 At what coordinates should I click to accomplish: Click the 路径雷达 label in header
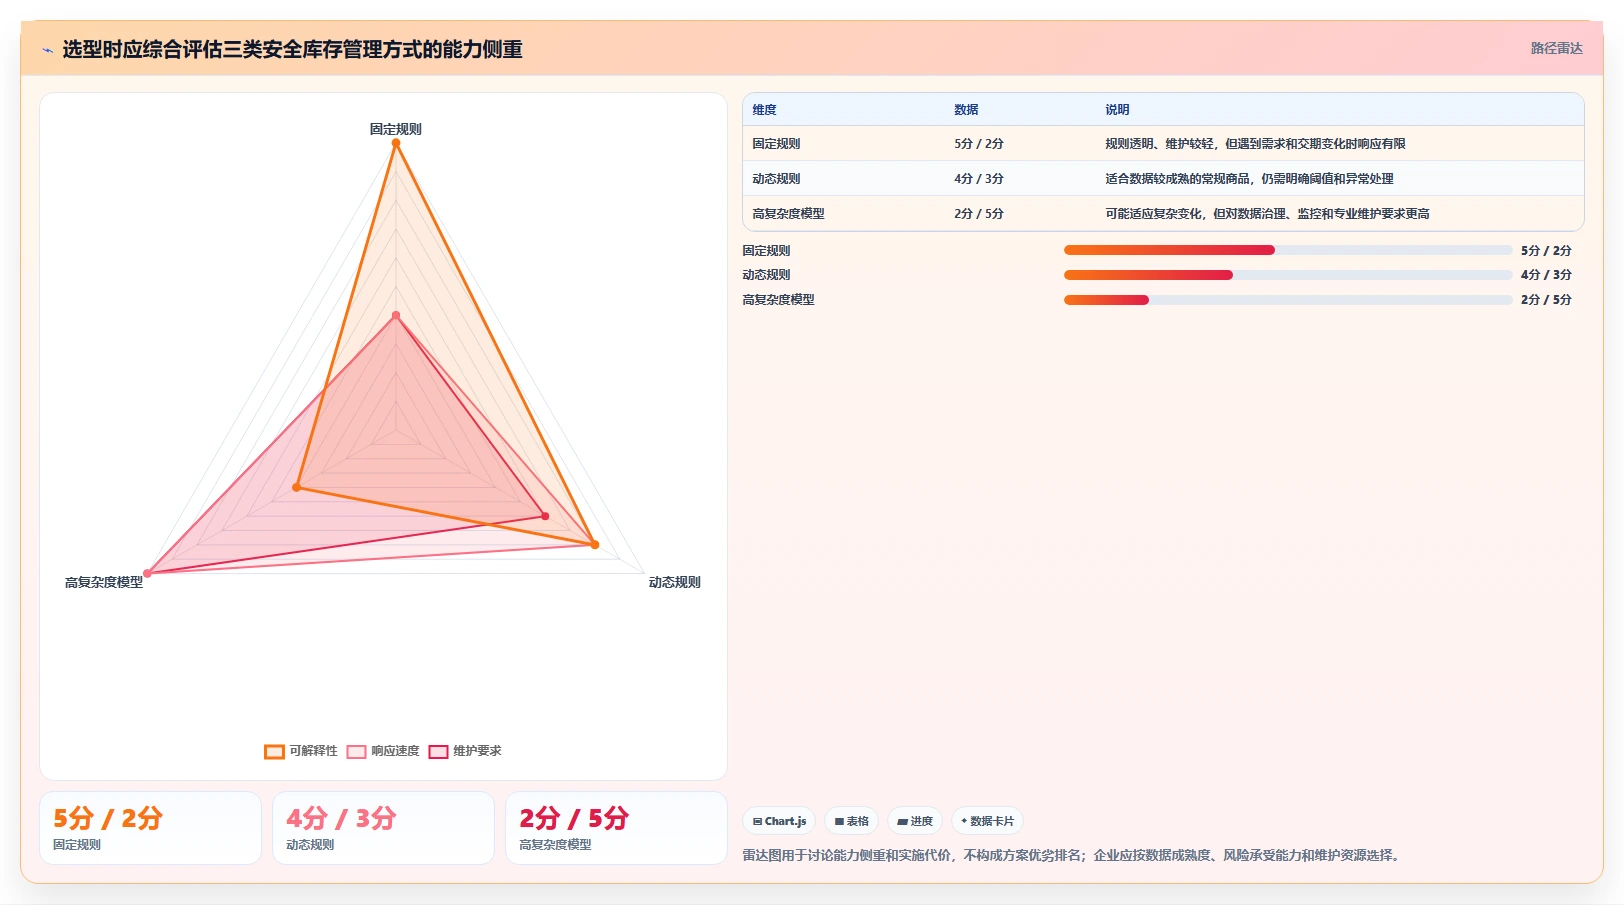tap(1556, 48)
